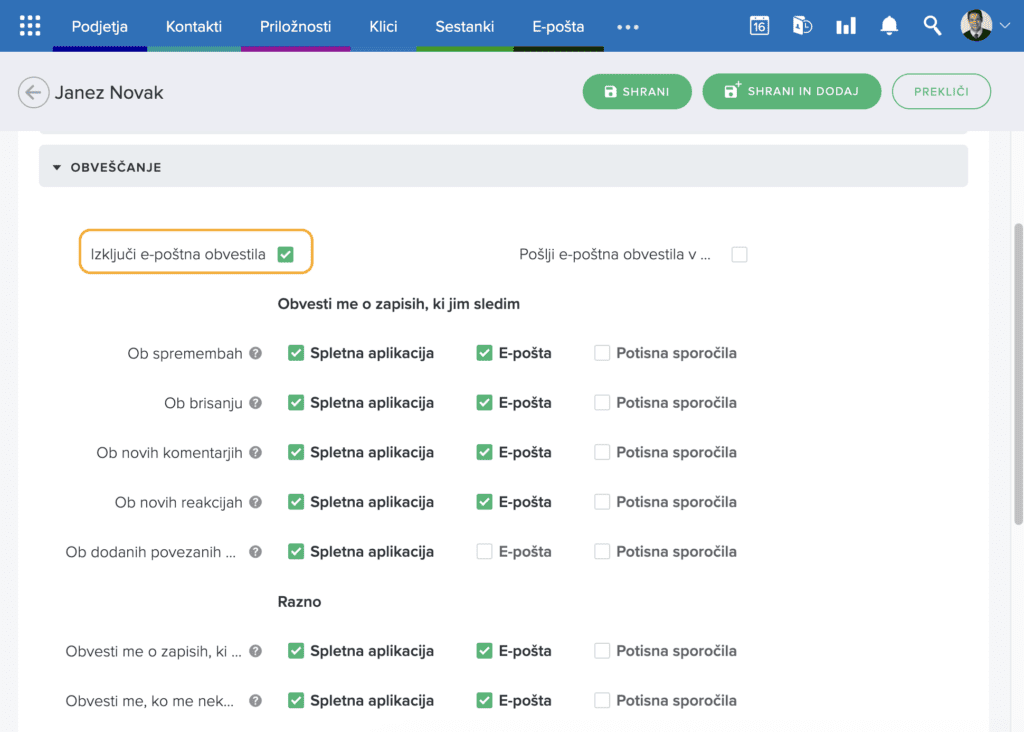Open the notifications bell
Image resolution: width=1024 pixels, height=732 pixels.
889,26
